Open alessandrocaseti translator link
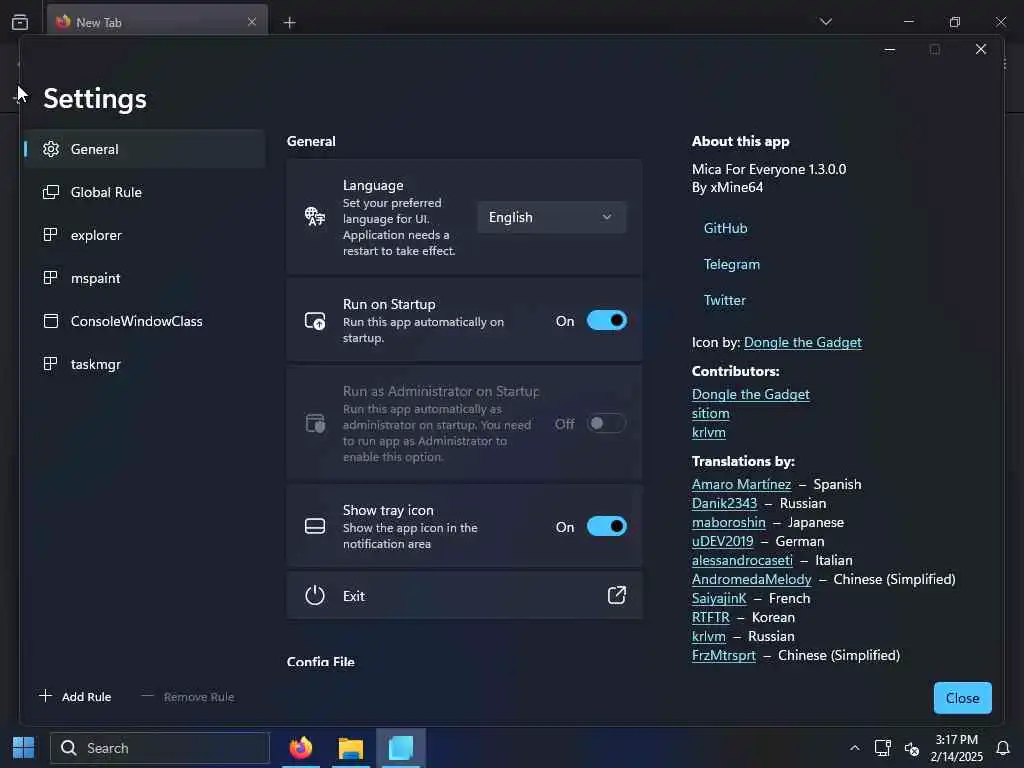Screen dimensions: 1024x768 coord(742,560)
